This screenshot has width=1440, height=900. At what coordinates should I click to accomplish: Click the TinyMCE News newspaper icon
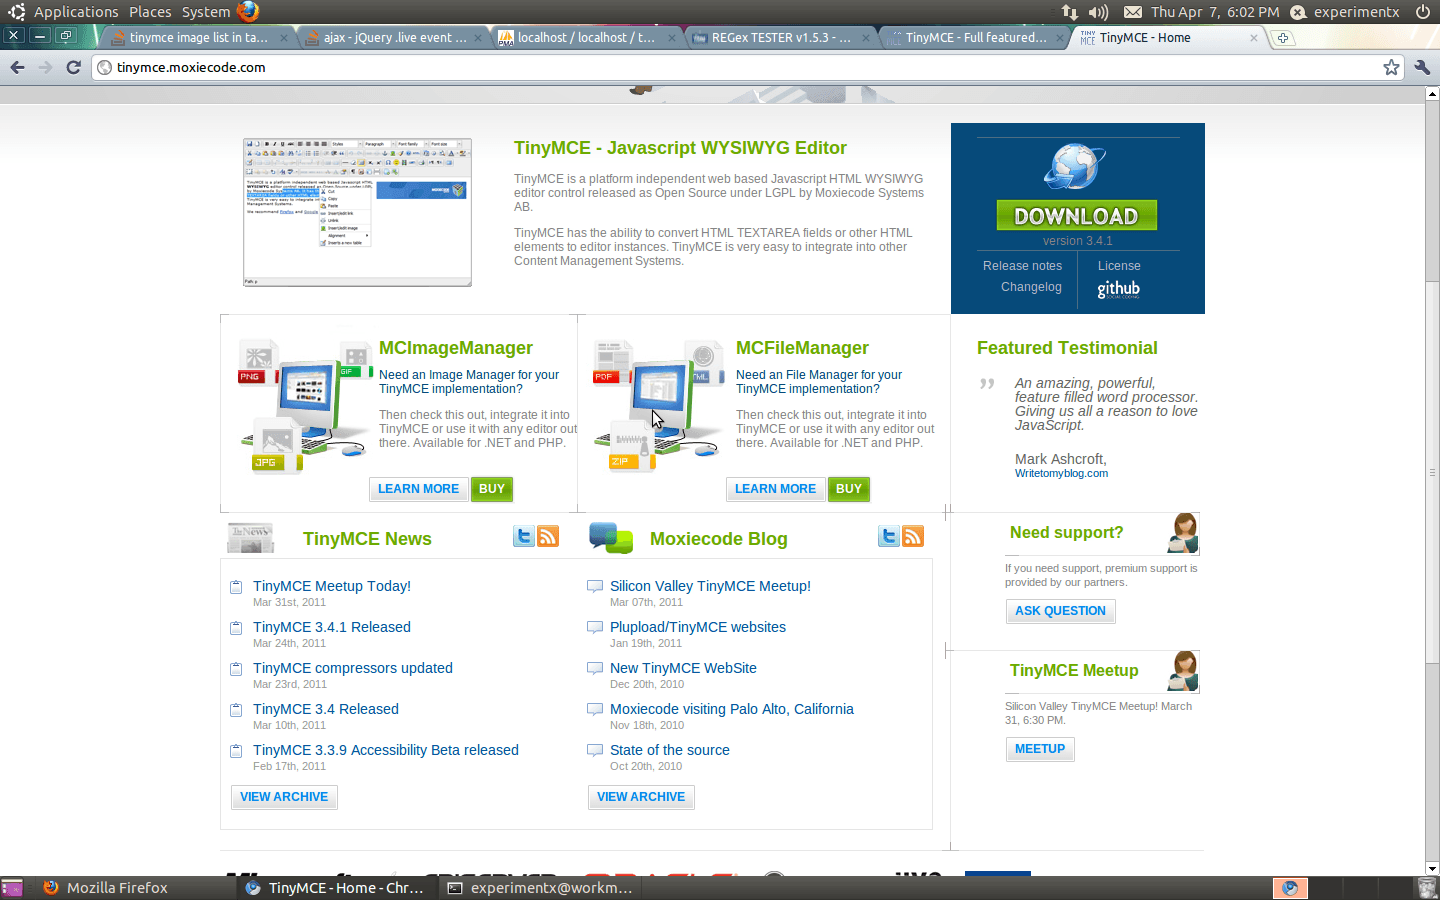(x=250, y=537)
